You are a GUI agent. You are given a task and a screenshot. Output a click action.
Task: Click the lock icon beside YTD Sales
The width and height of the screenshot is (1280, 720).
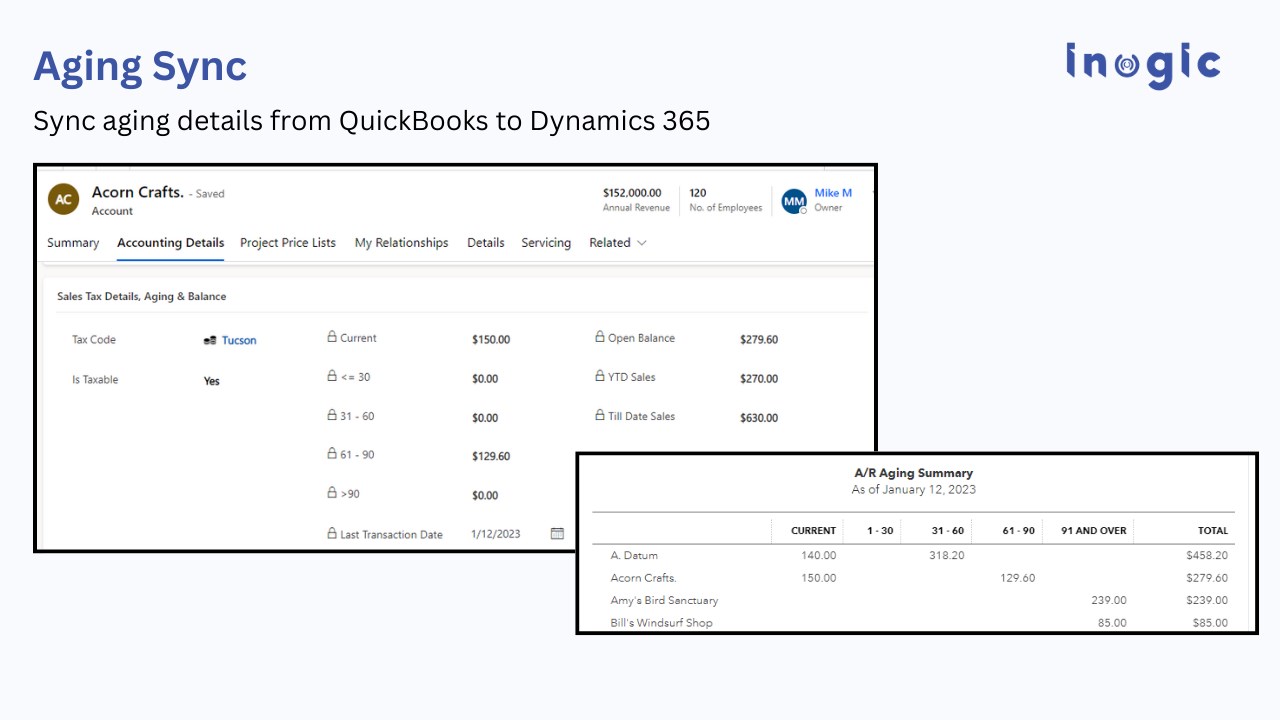click(600, 376)
